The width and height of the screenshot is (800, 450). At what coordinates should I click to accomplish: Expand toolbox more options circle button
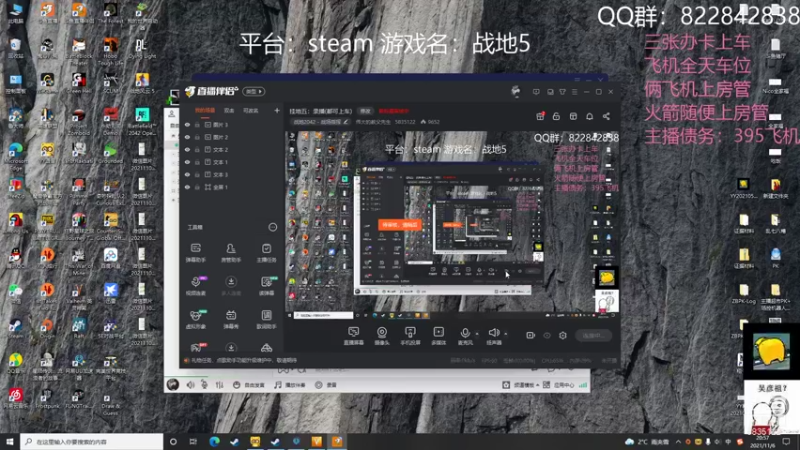273,227
